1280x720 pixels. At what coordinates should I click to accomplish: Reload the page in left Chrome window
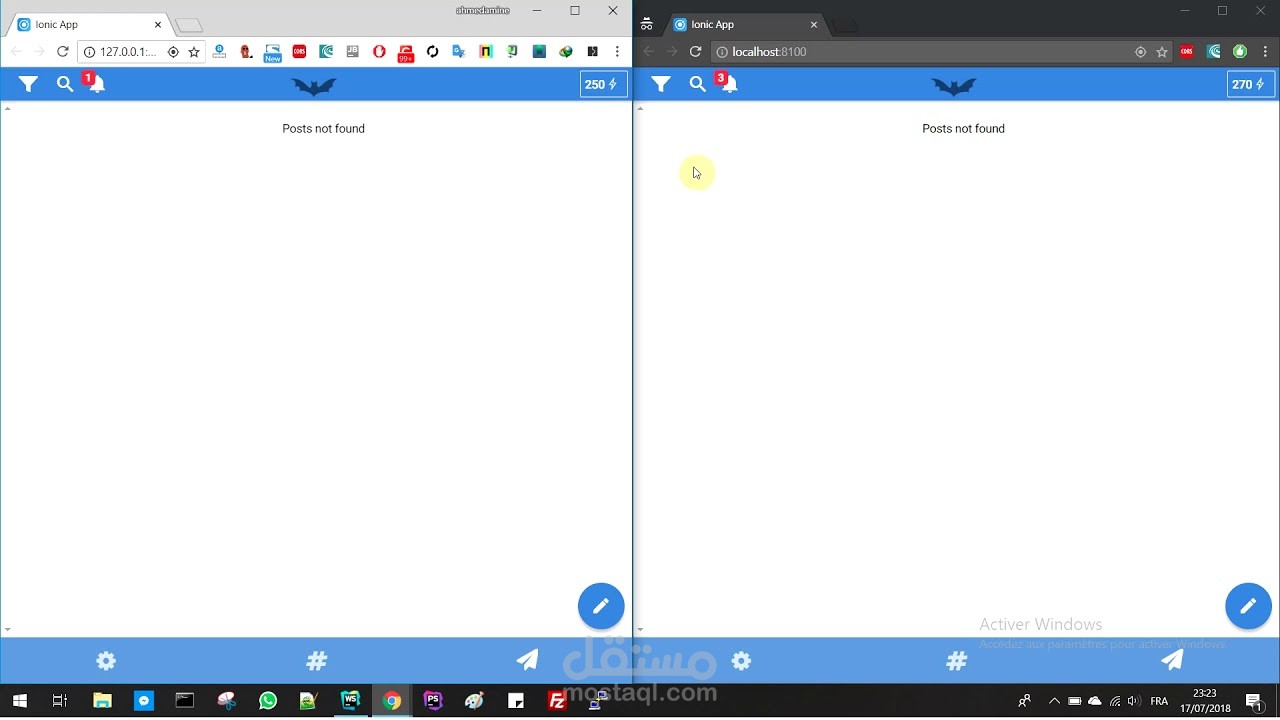pyautogui.click(x=63, y=52)
